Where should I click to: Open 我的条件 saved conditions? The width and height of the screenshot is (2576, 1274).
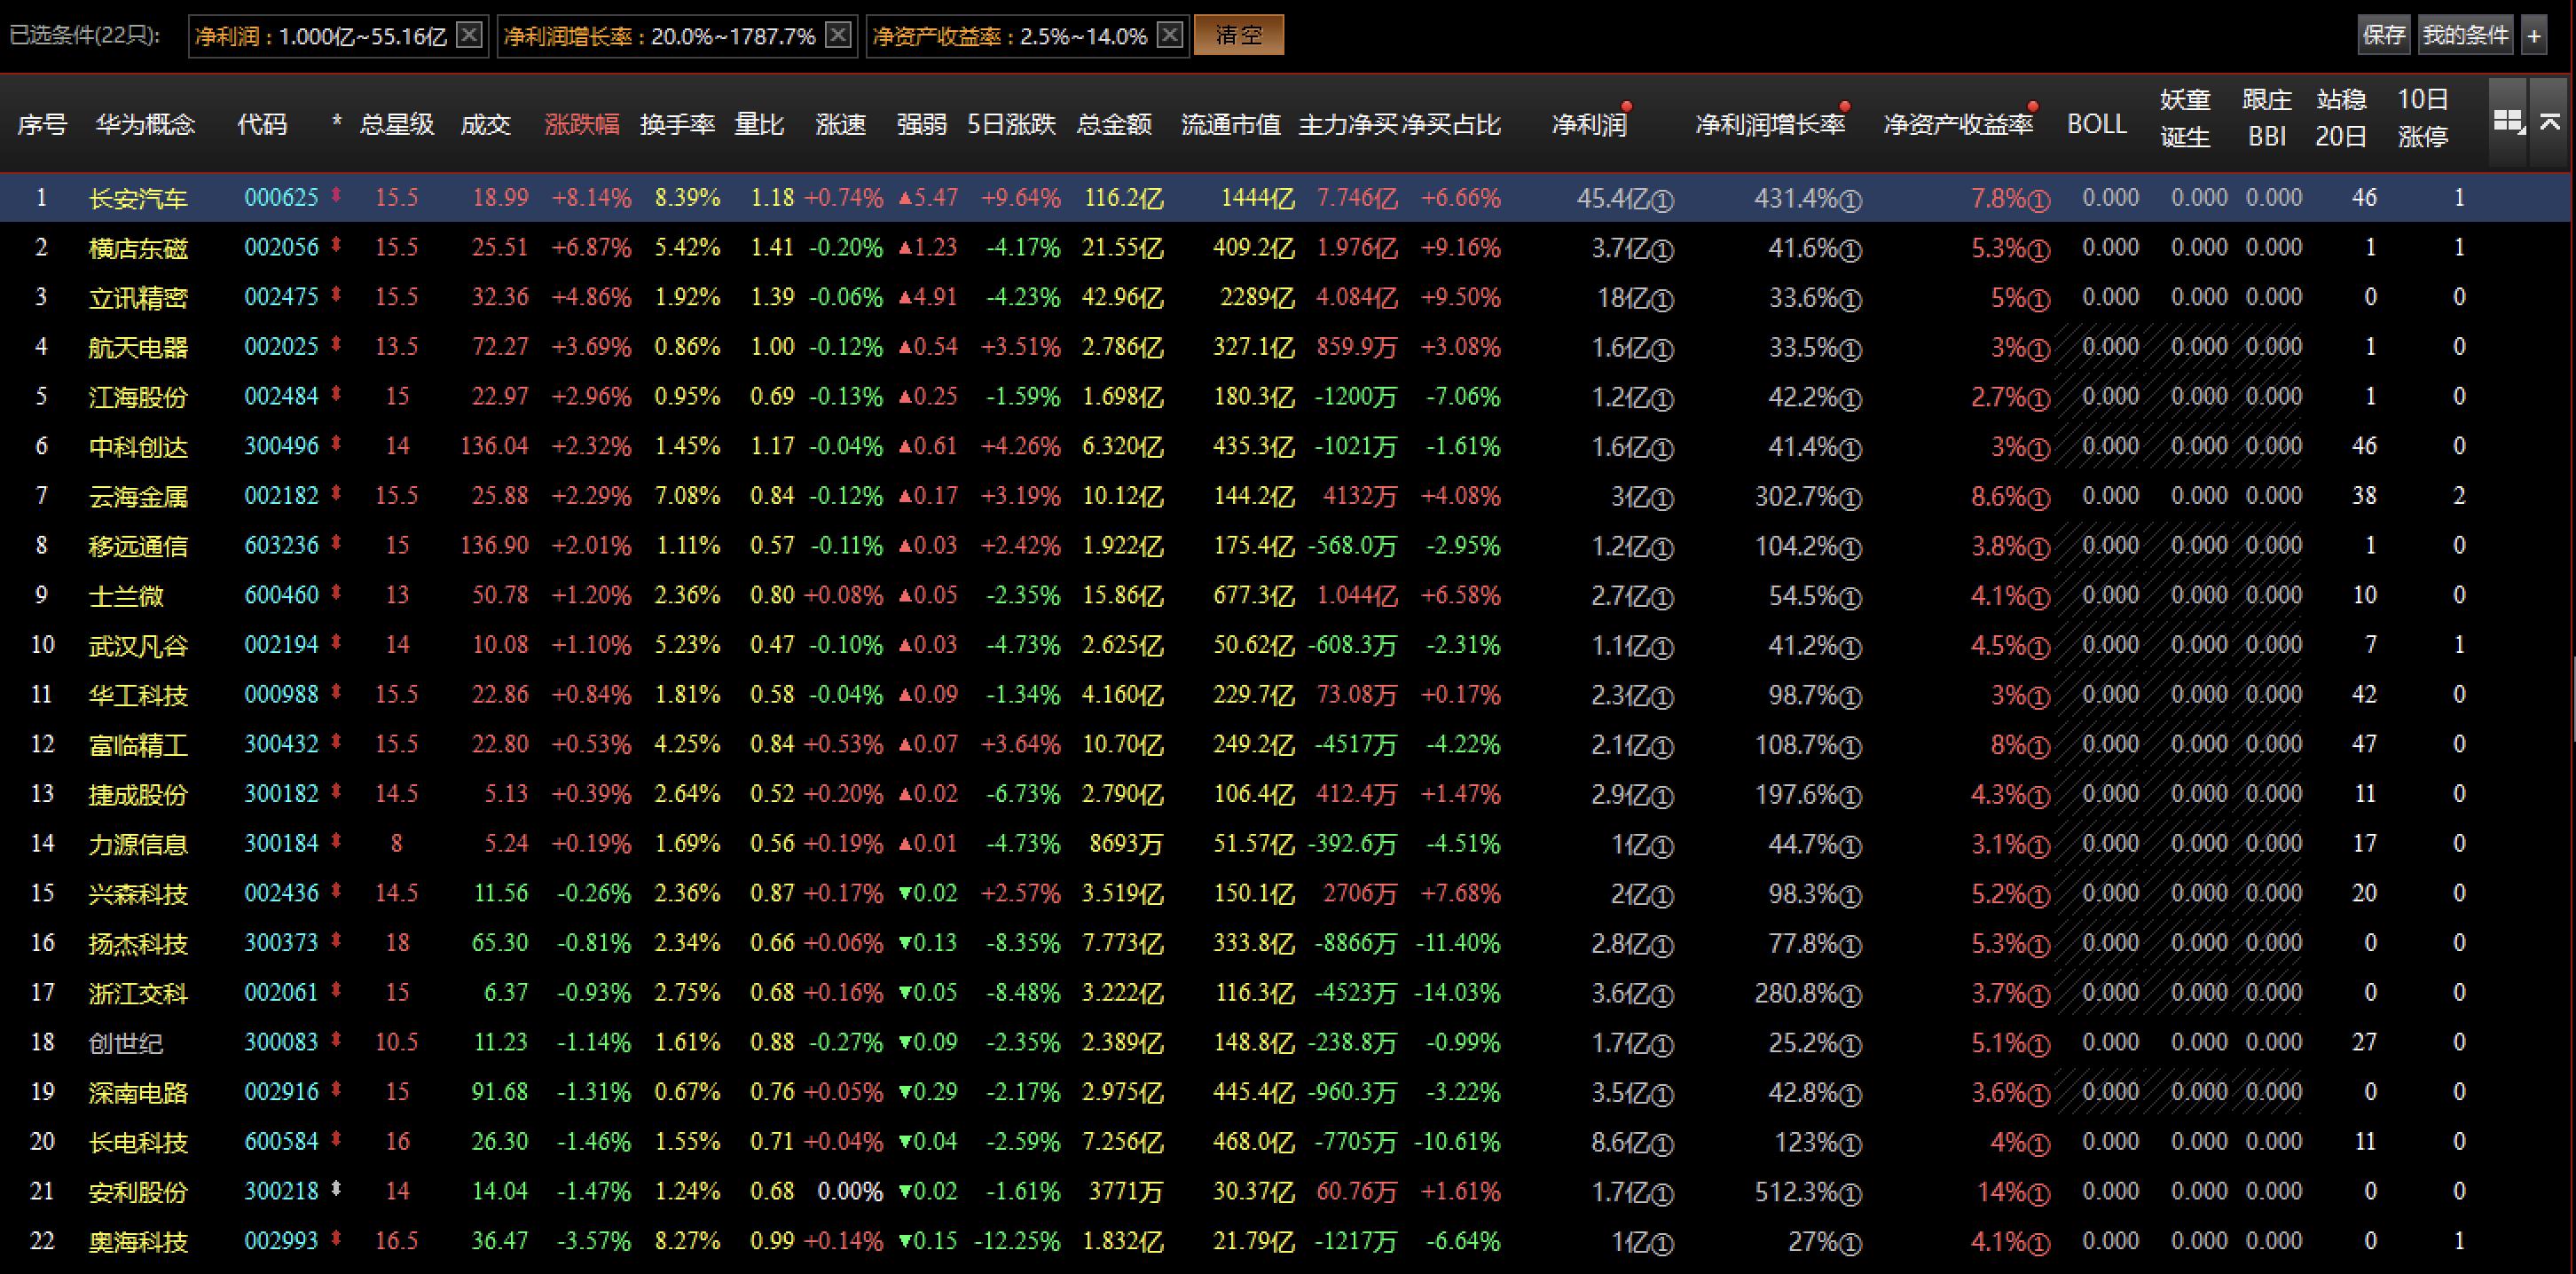pyautogui.click(x=2465, y=35)
